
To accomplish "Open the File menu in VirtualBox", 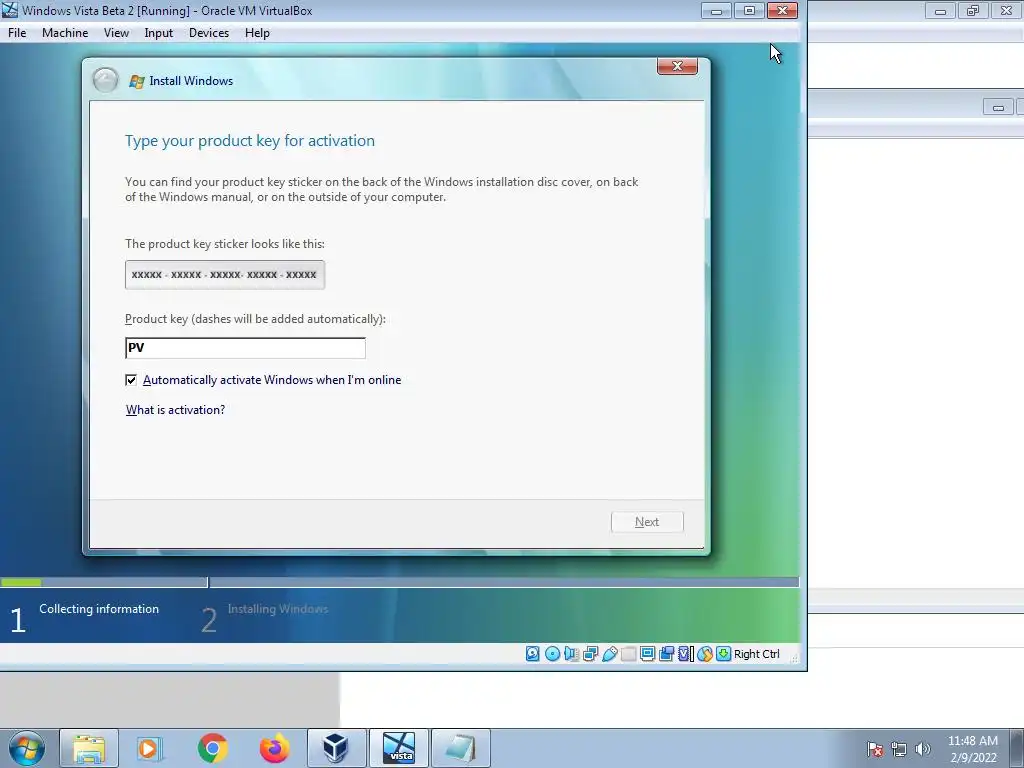I will click(x=17, y=33).
